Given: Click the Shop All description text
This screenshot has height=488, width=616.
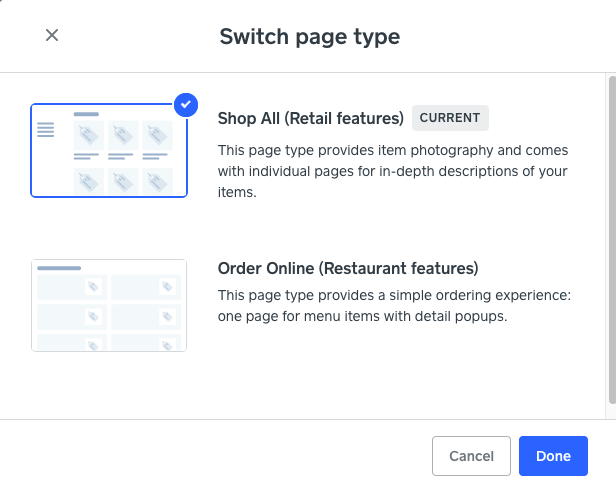Looking at the screenshot, I should (393, 171).
